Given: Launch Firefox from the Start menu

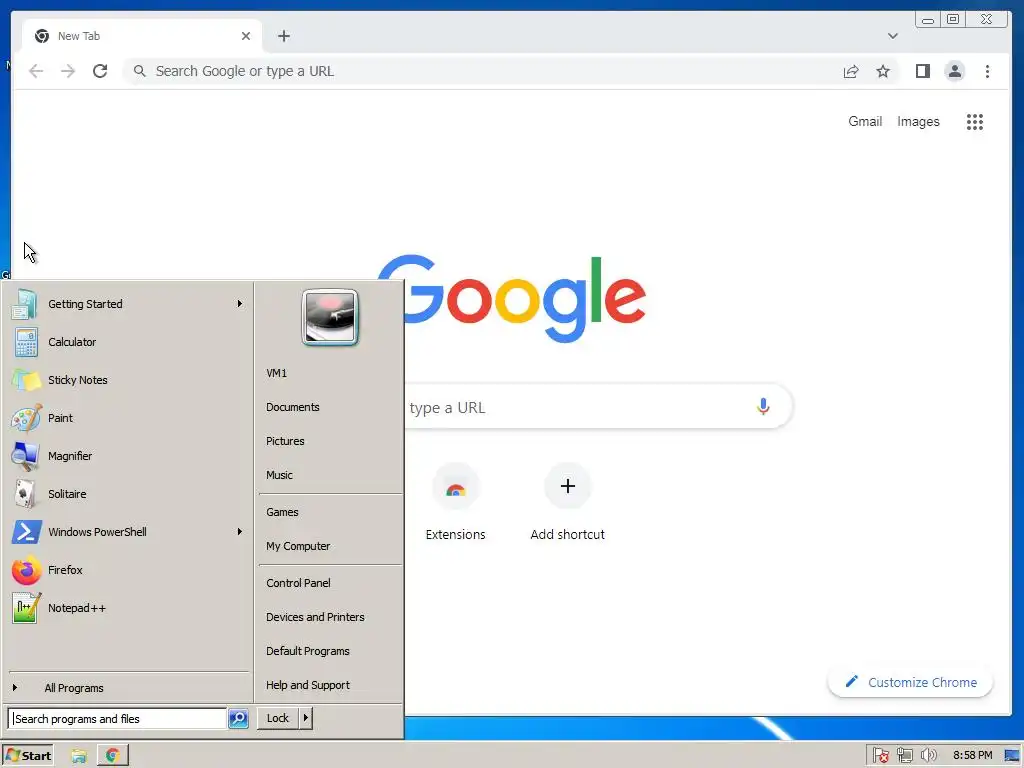Looking at the screenshot, I should point(129,570).
